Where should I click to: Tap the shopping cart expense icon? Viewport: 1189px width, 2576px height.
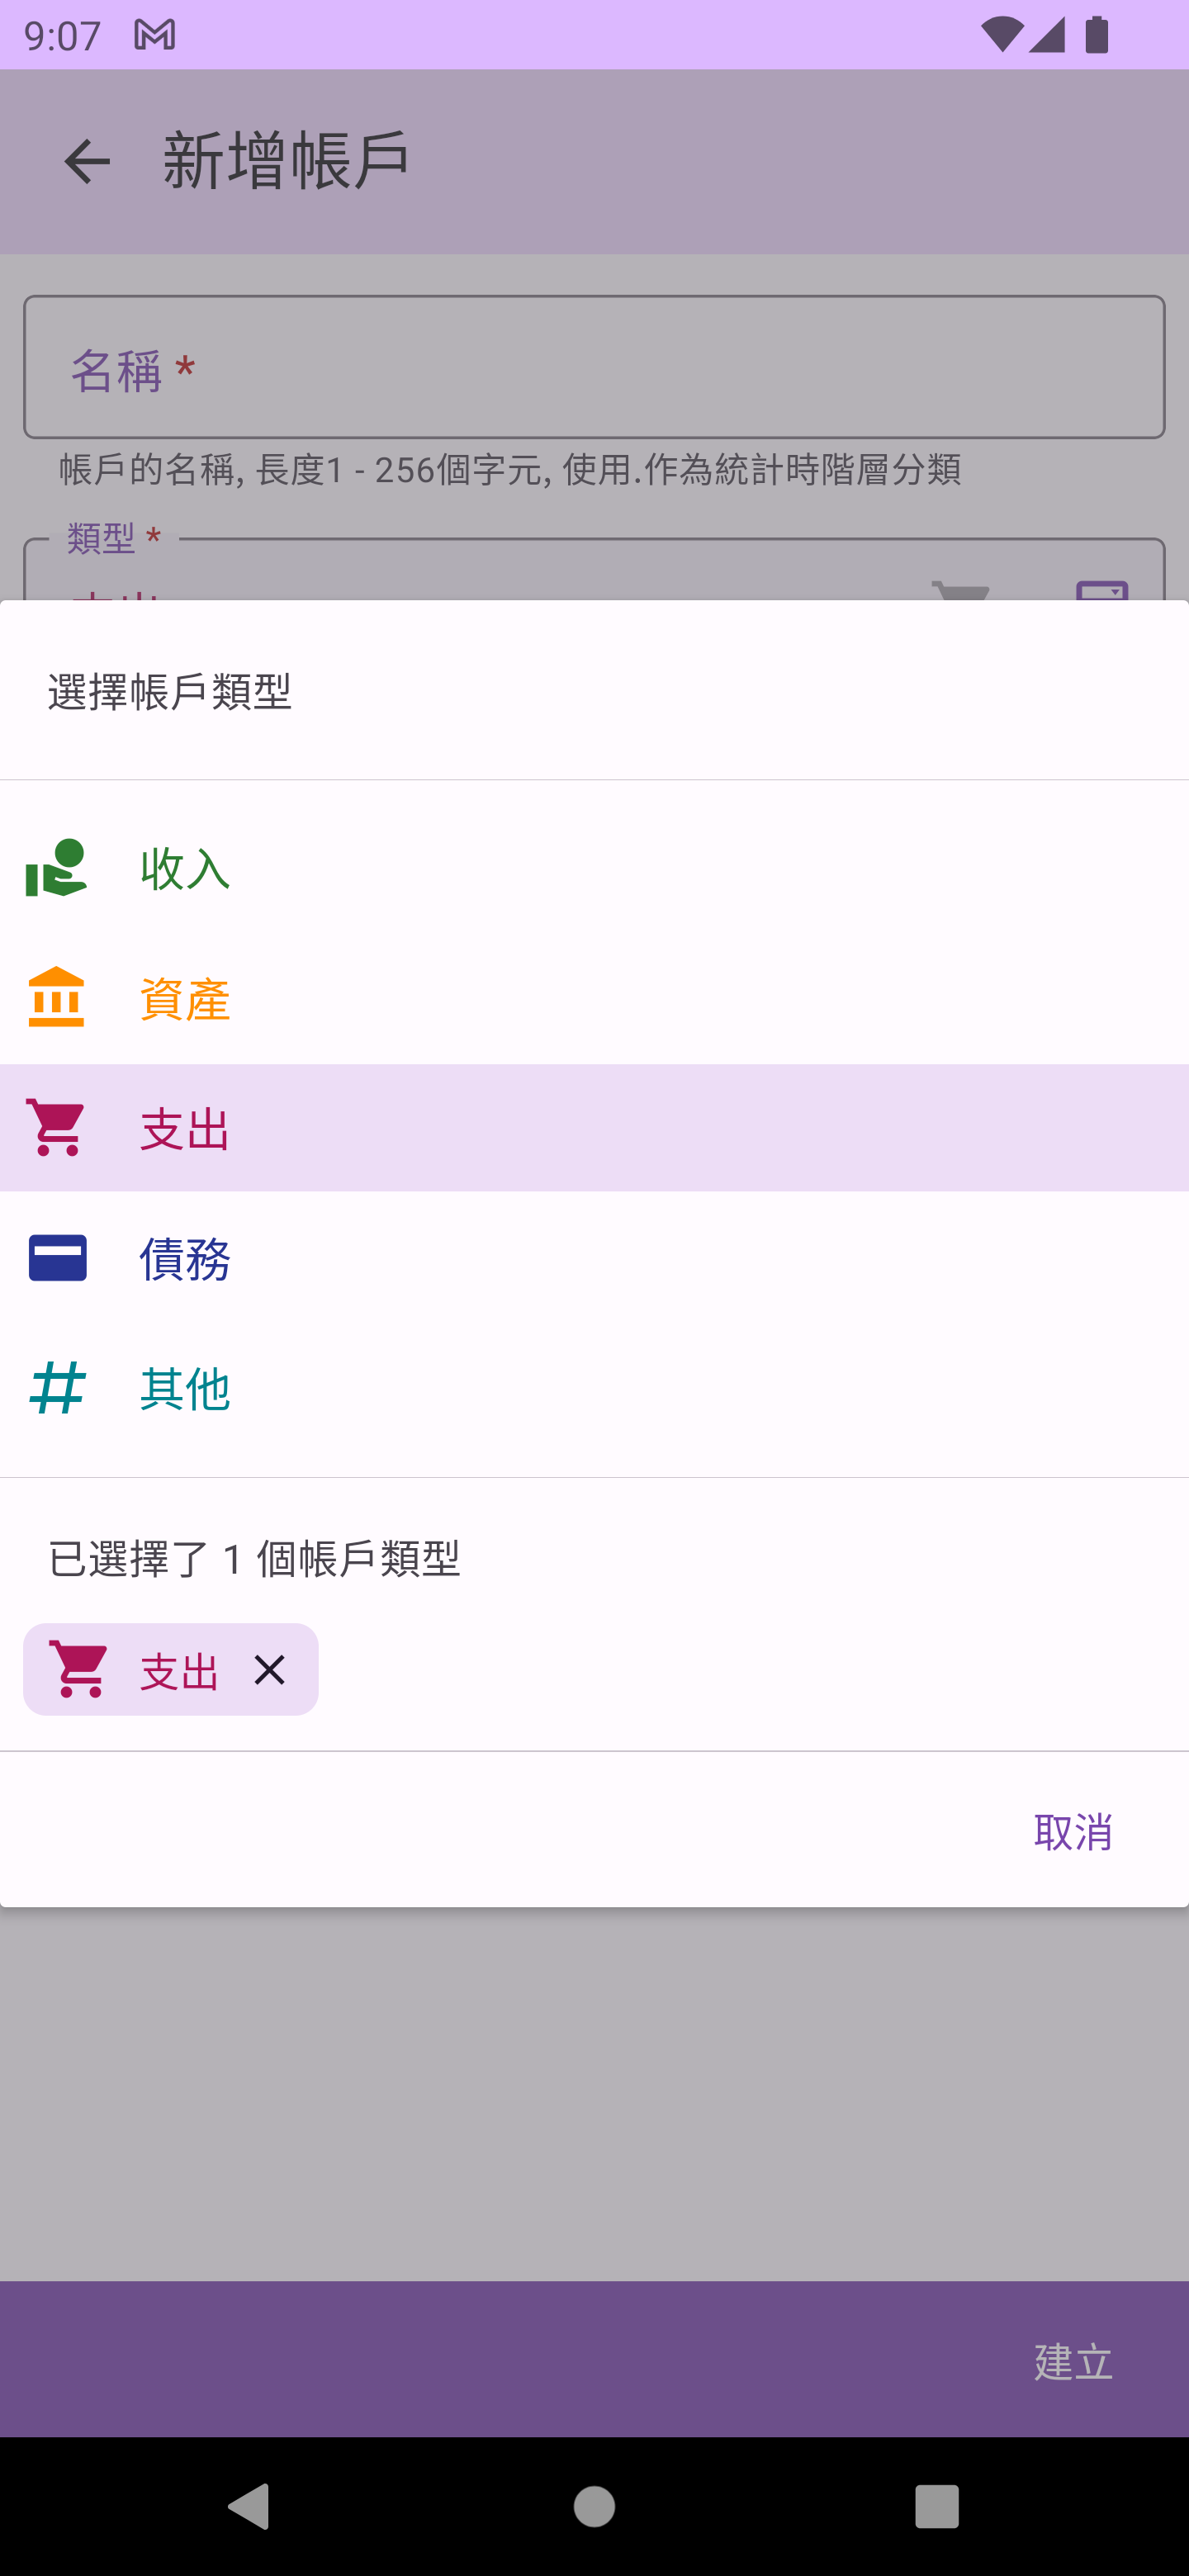point(56,1127)
